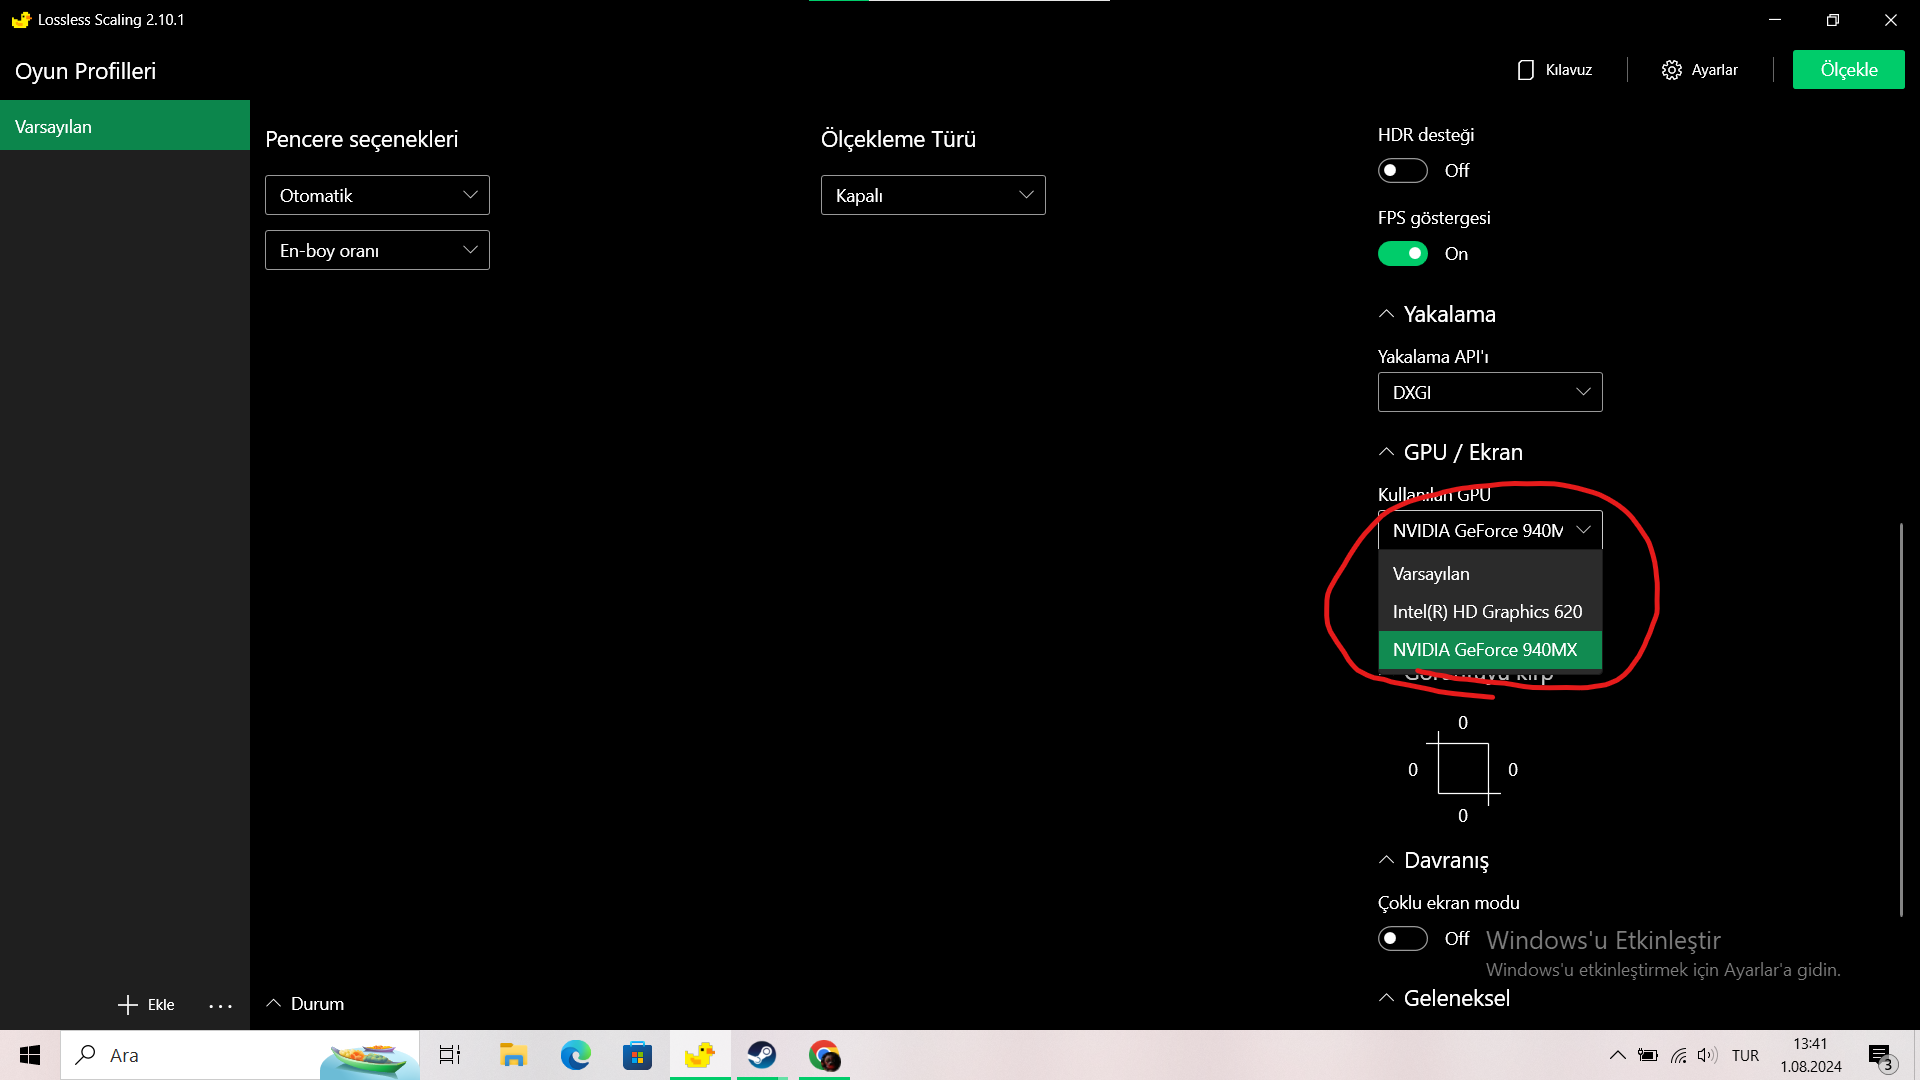Enable the HDR desteği toggle
The height and width of the screenshot is (1080, 1920).
pyautogui.click(x=1402, y=171)
